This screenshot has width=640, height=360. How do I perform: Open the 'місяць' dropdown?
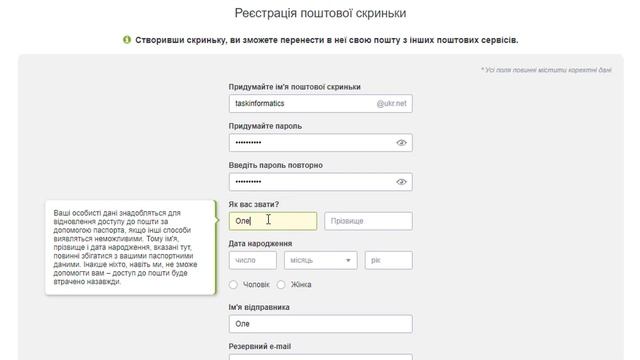point(321,260)
